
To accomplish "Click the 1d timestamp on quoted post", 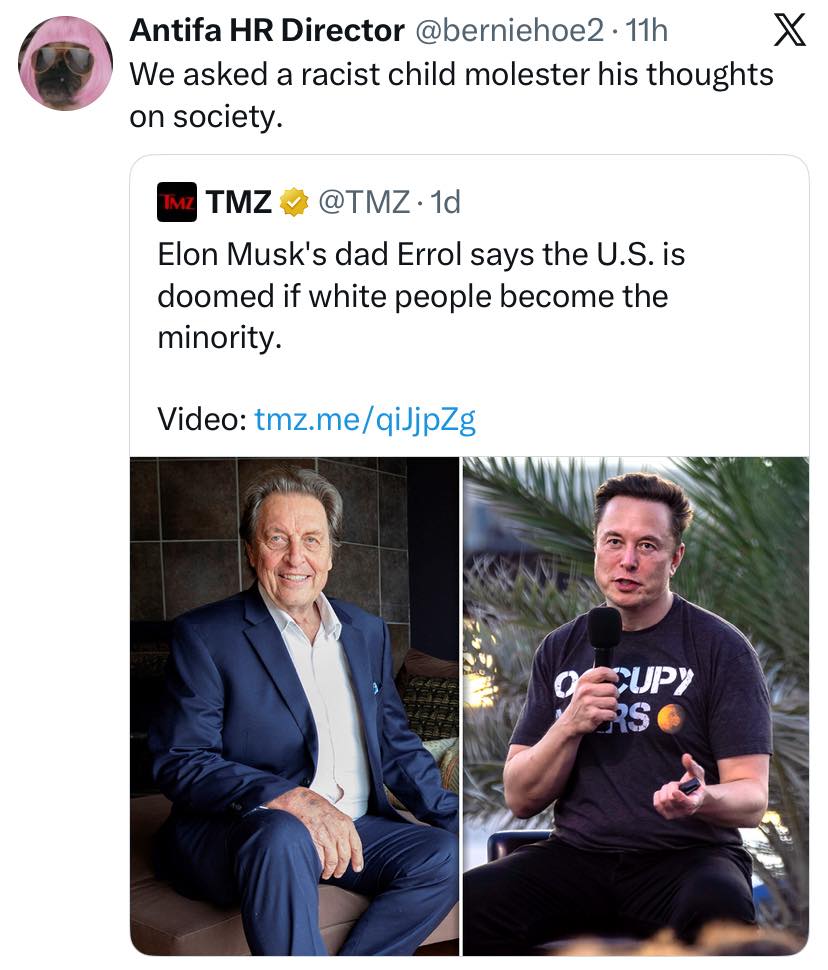I will 441,202.
